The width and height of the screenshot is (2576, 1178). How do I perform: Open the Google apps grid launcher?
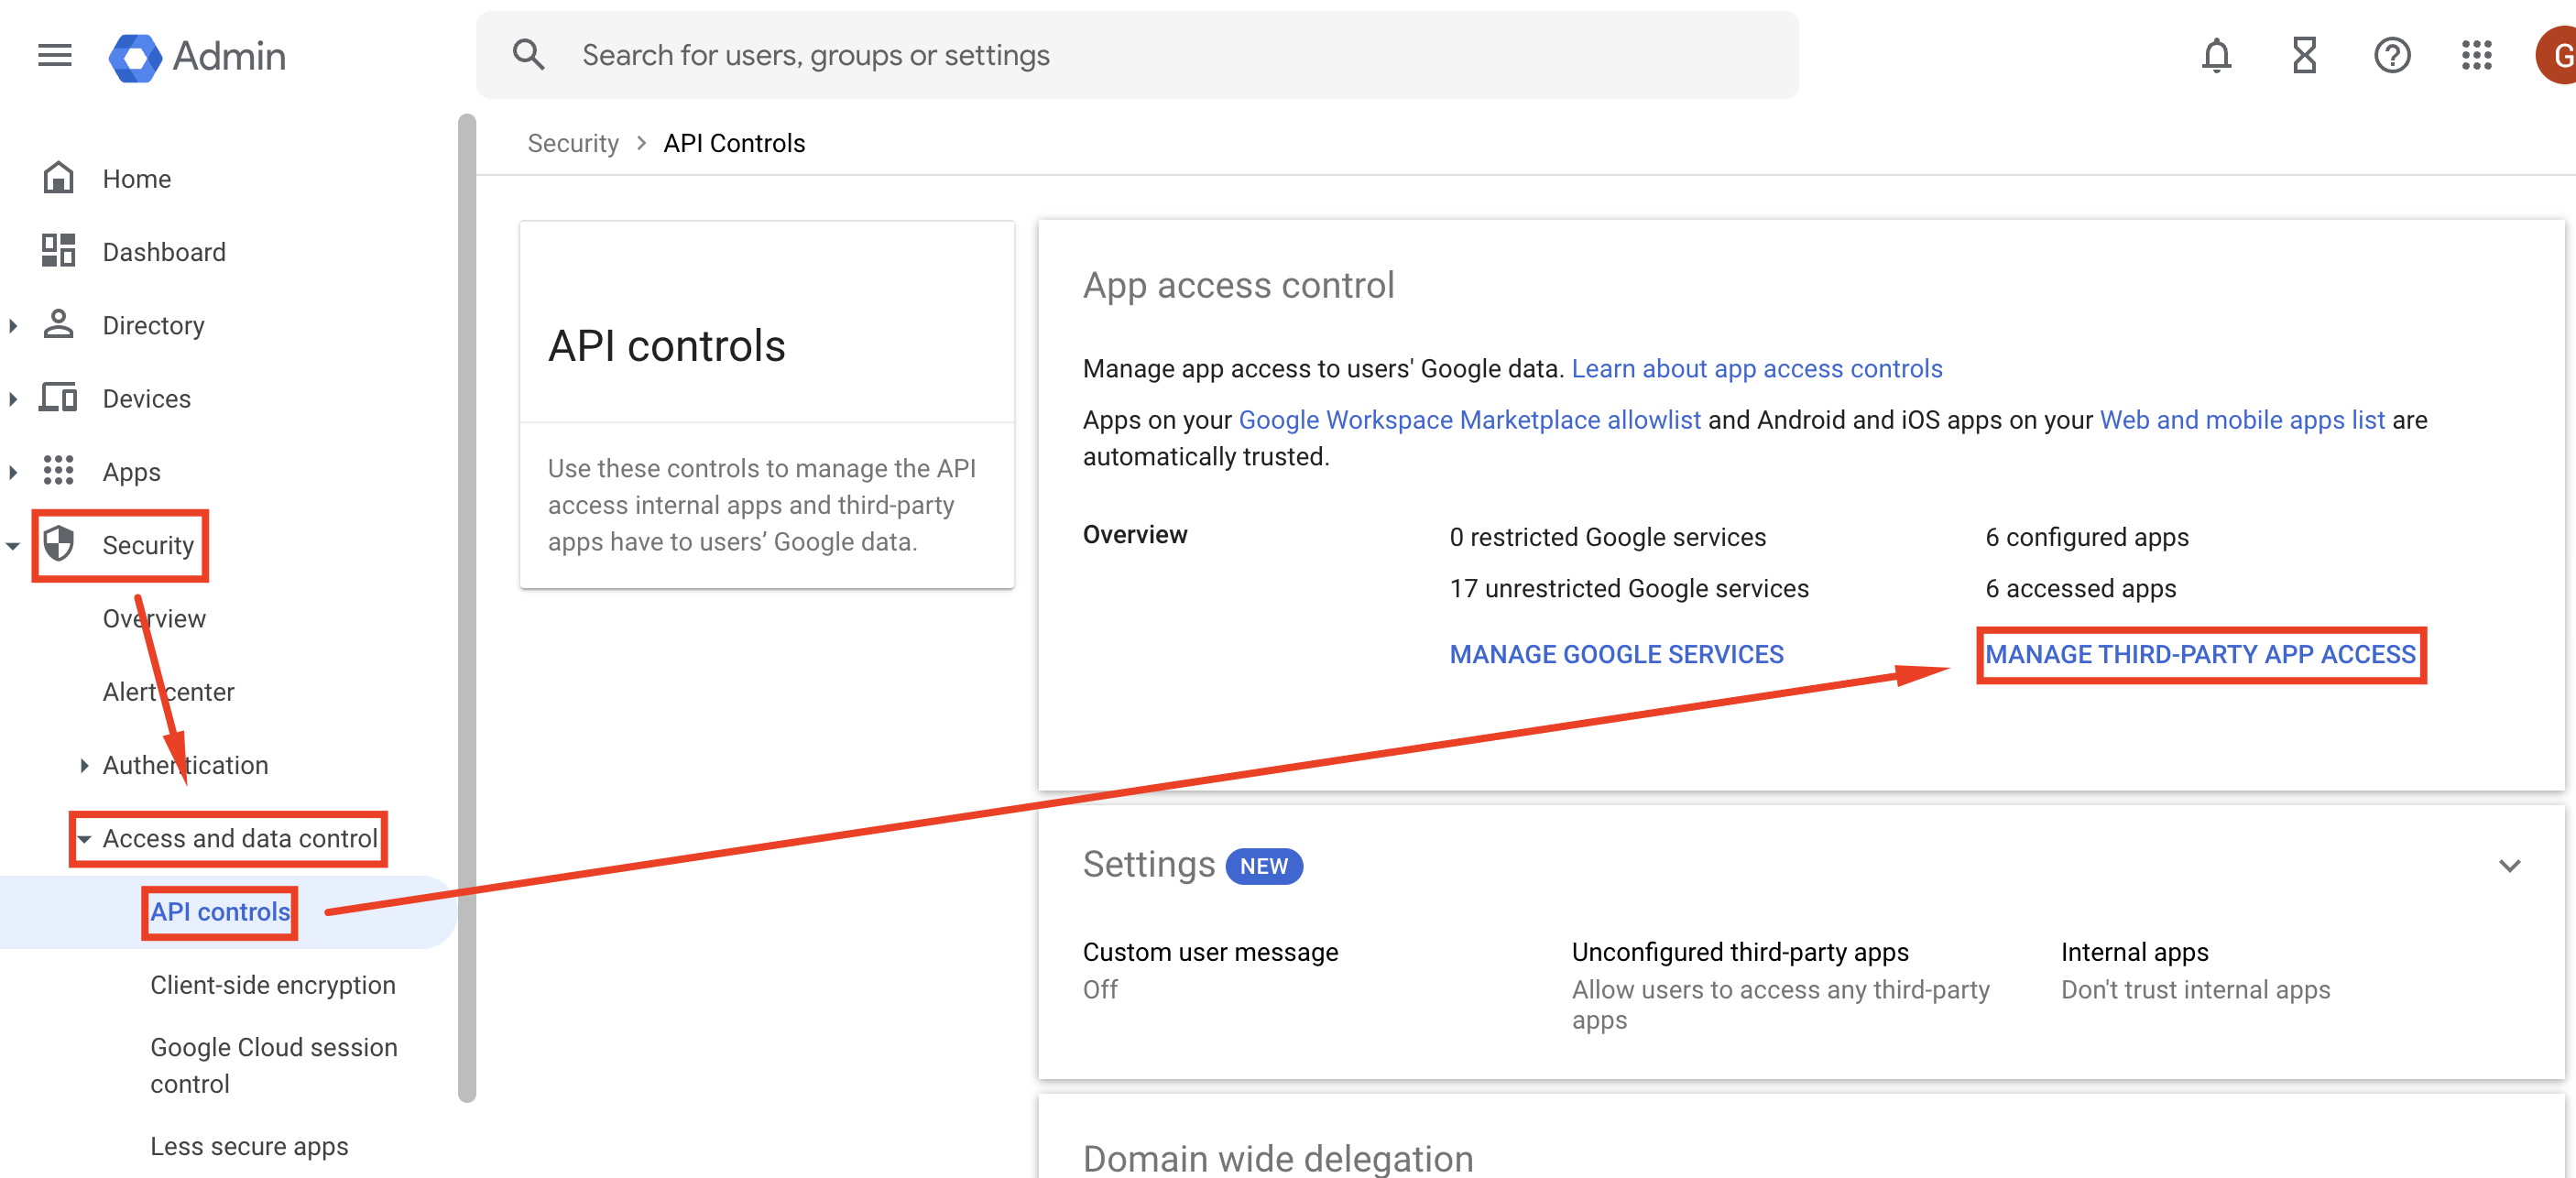click(x=2476, y=56)
